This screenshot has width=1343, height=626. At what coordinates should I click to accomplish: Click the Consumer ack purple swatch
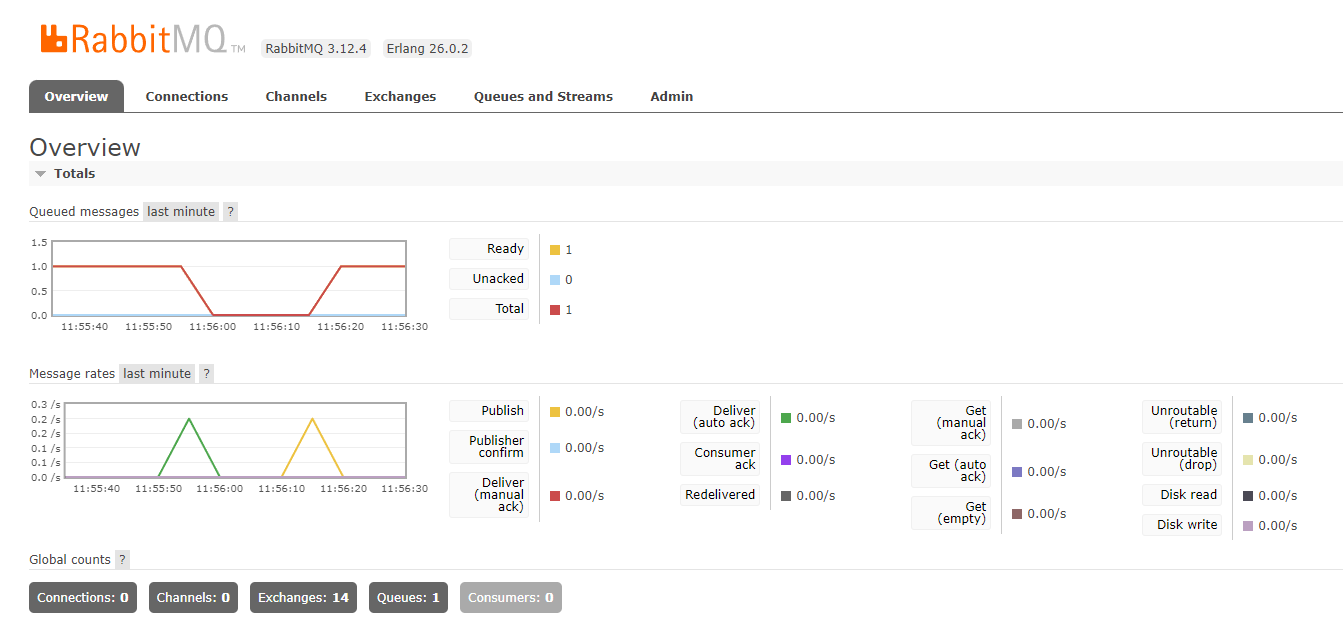click(786, 460)
